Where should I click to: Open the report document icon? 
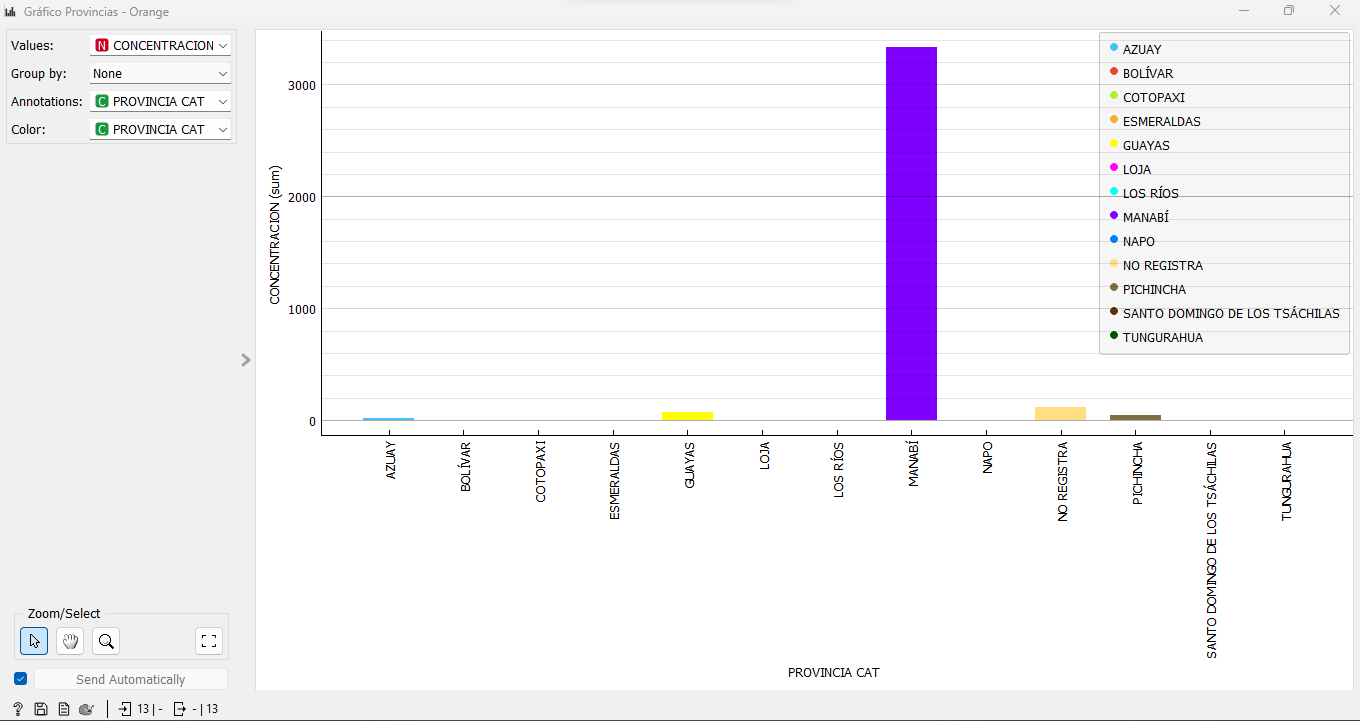point(63,709)
